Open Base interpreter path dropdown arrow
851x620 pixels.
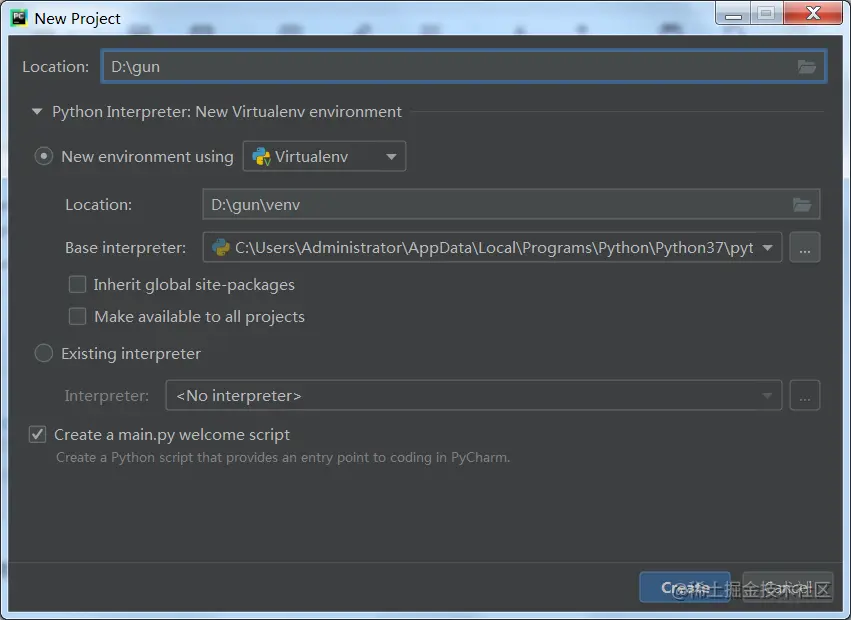[767, 248]
